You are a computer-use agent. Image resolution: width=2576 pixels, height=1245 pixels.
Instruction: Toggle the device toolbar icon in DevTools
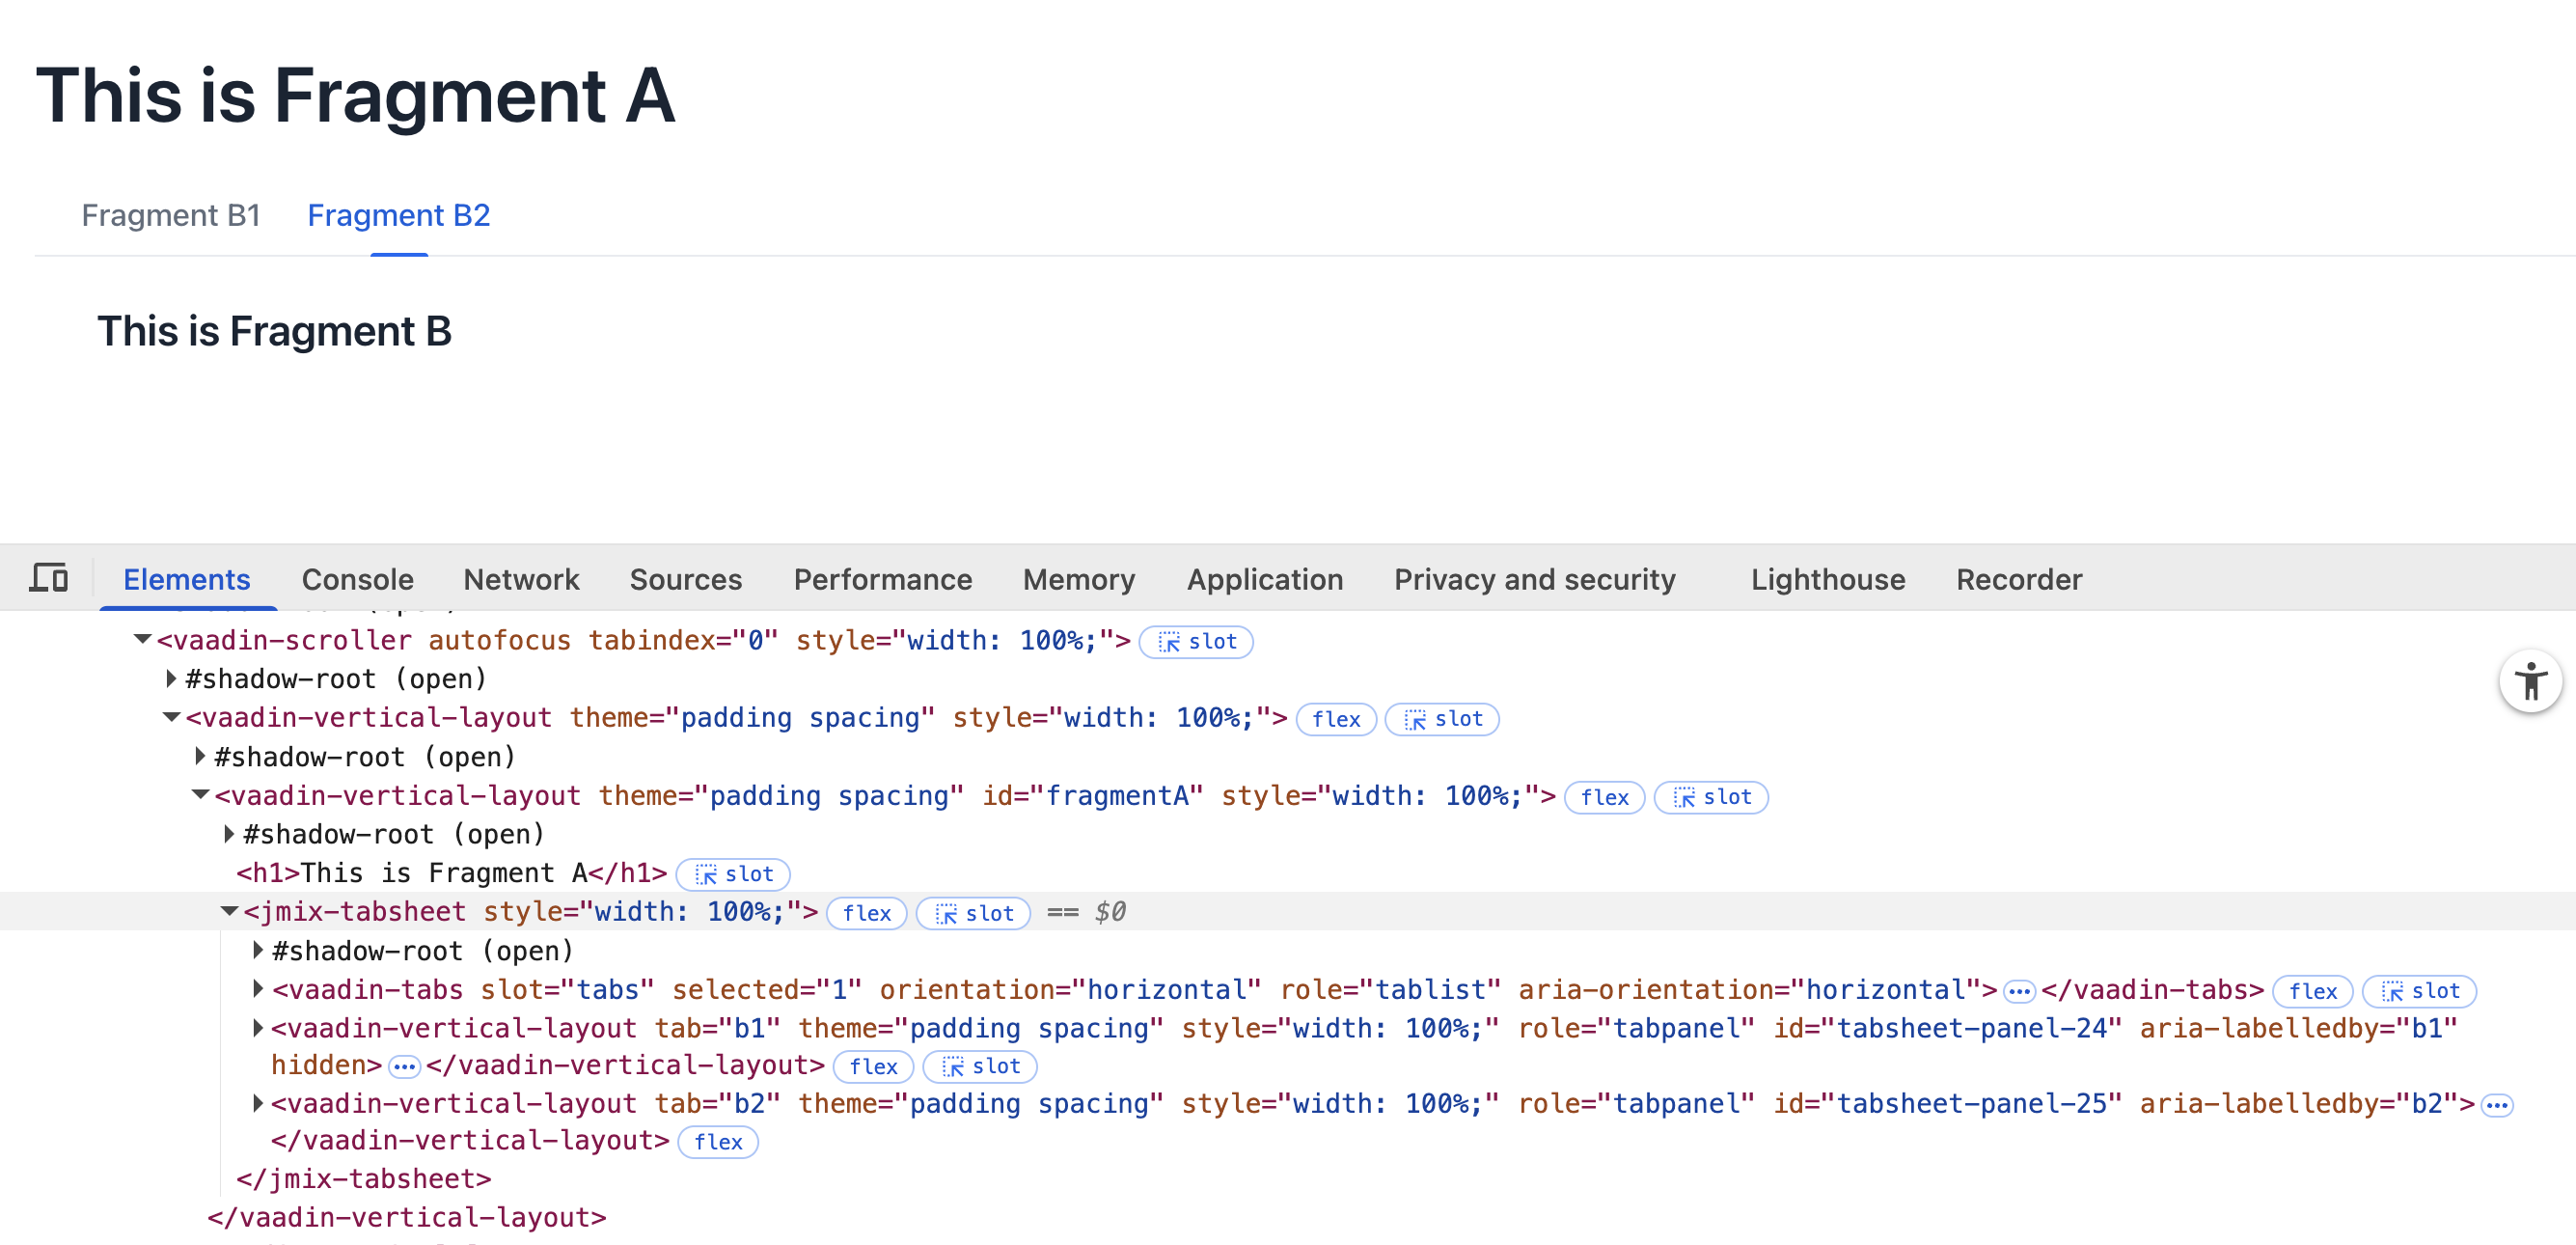click(x=48, y=578)
